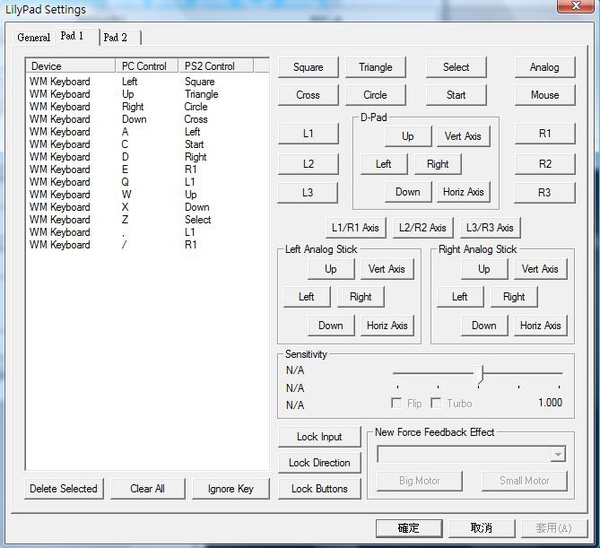Click D-Pad Down button

click(408, 192)
